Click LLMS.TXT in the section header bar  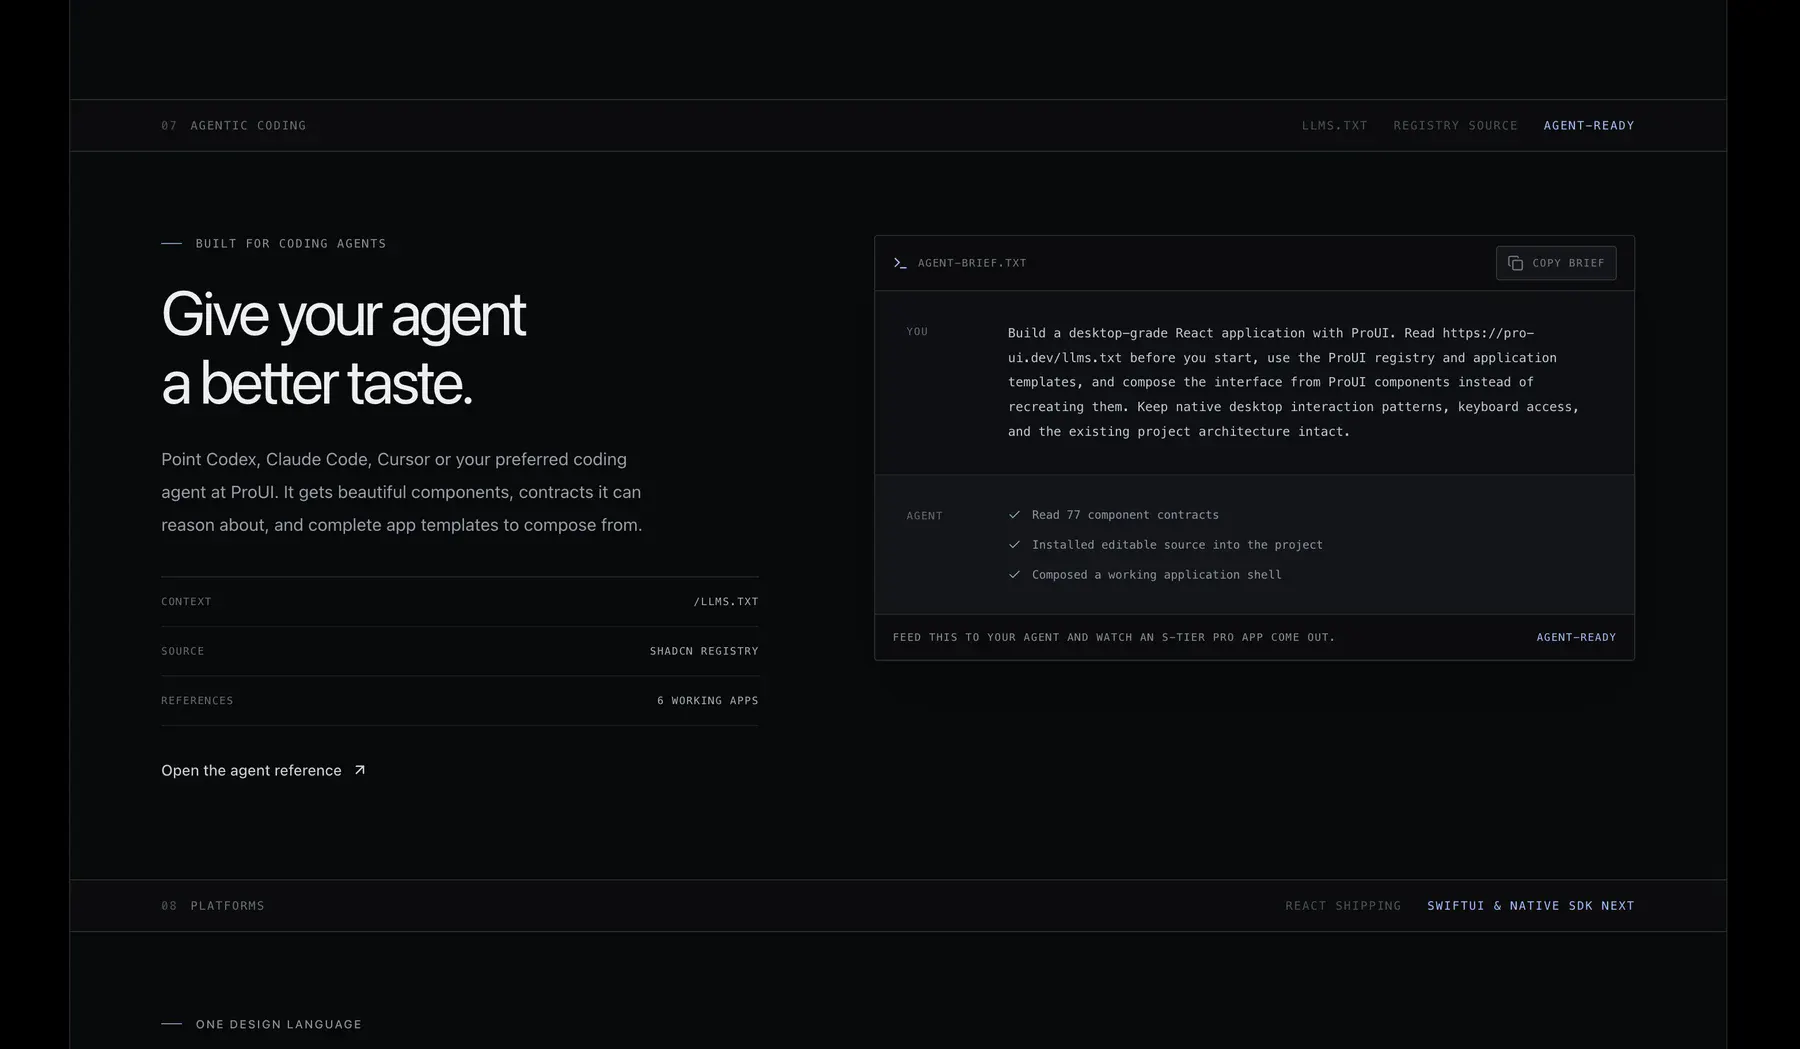1334,125
